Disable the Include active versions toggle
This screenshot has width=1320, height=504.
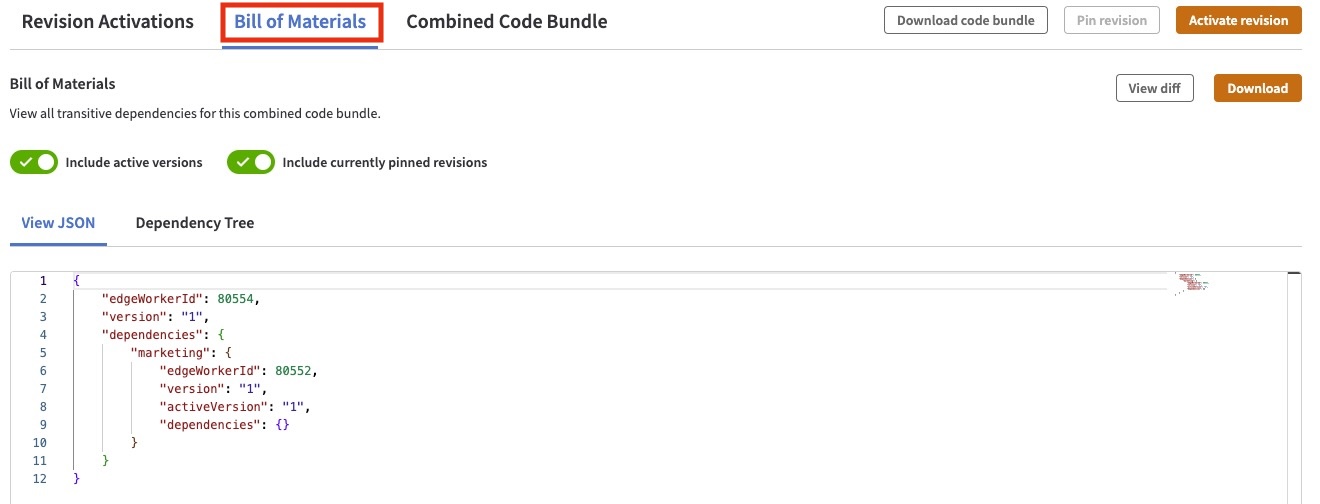point(35,162)
